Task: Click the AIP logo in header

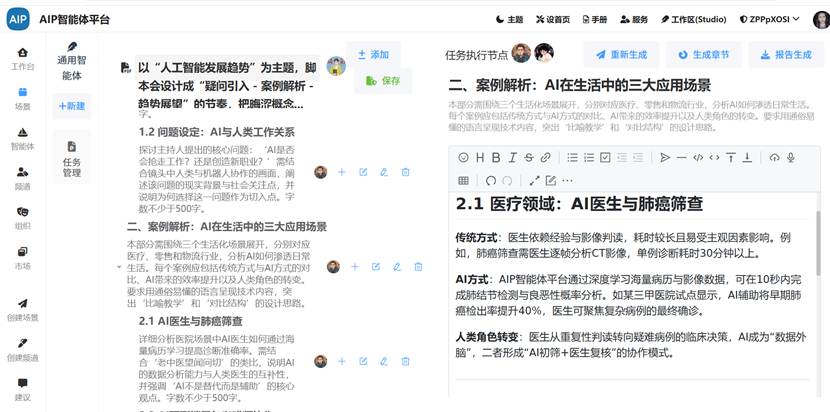Action: click(18, 20)
